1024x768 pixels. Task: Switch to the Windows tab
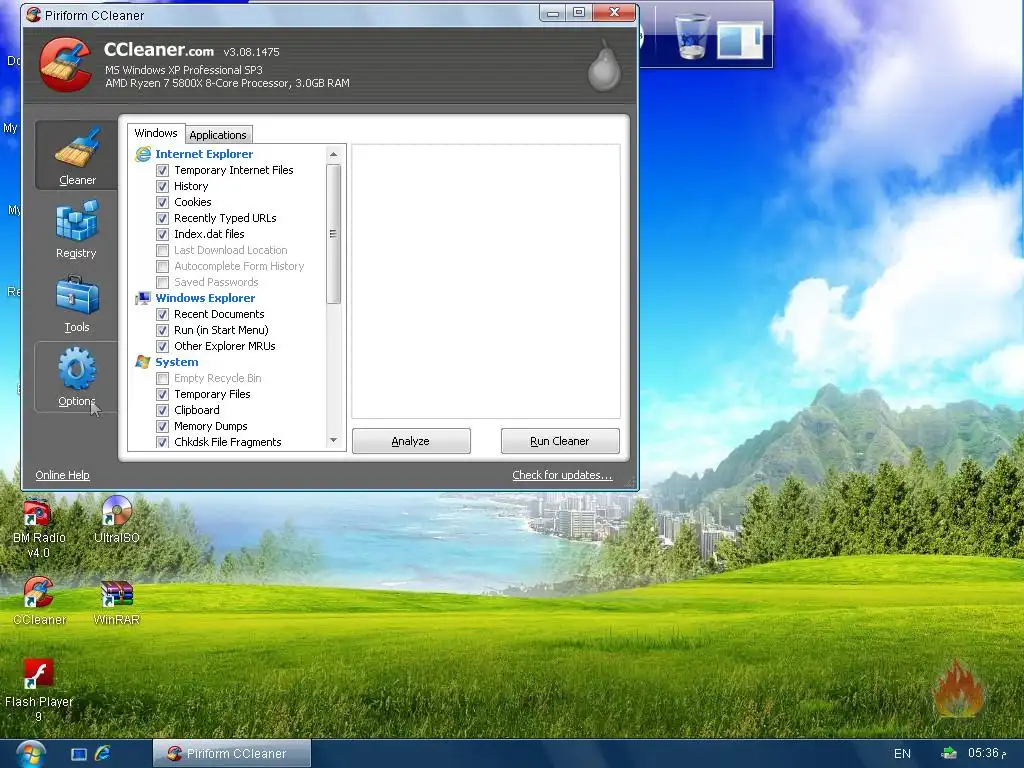(155, 133)
